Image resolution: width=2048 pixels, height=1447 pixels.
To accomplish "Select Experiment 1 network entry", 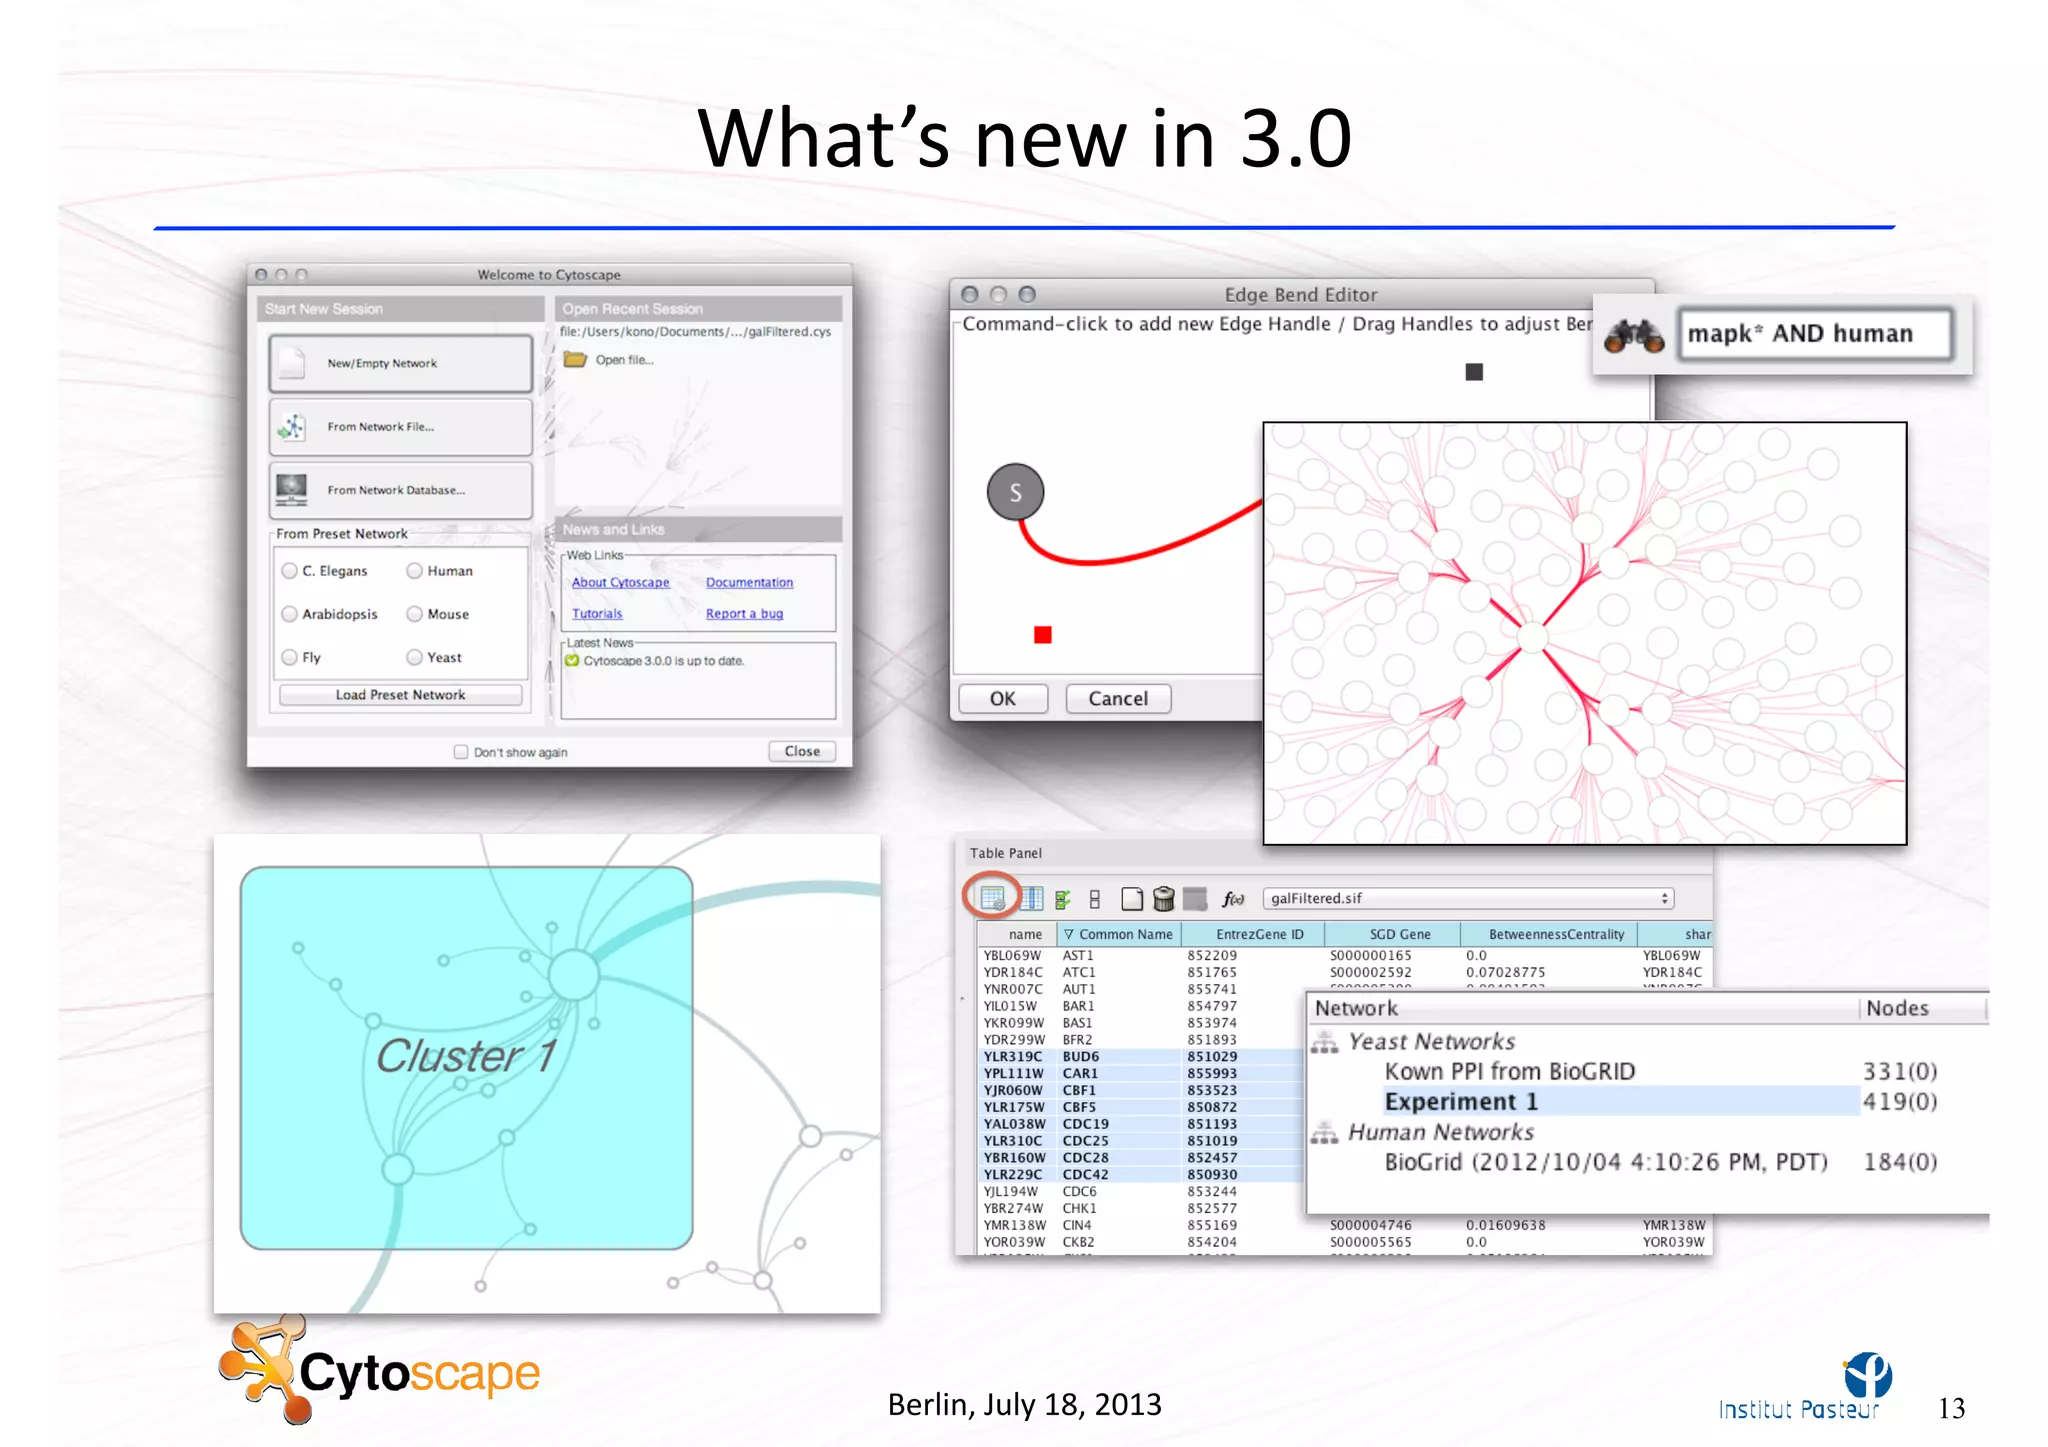I will (x=1461, y=1102).
